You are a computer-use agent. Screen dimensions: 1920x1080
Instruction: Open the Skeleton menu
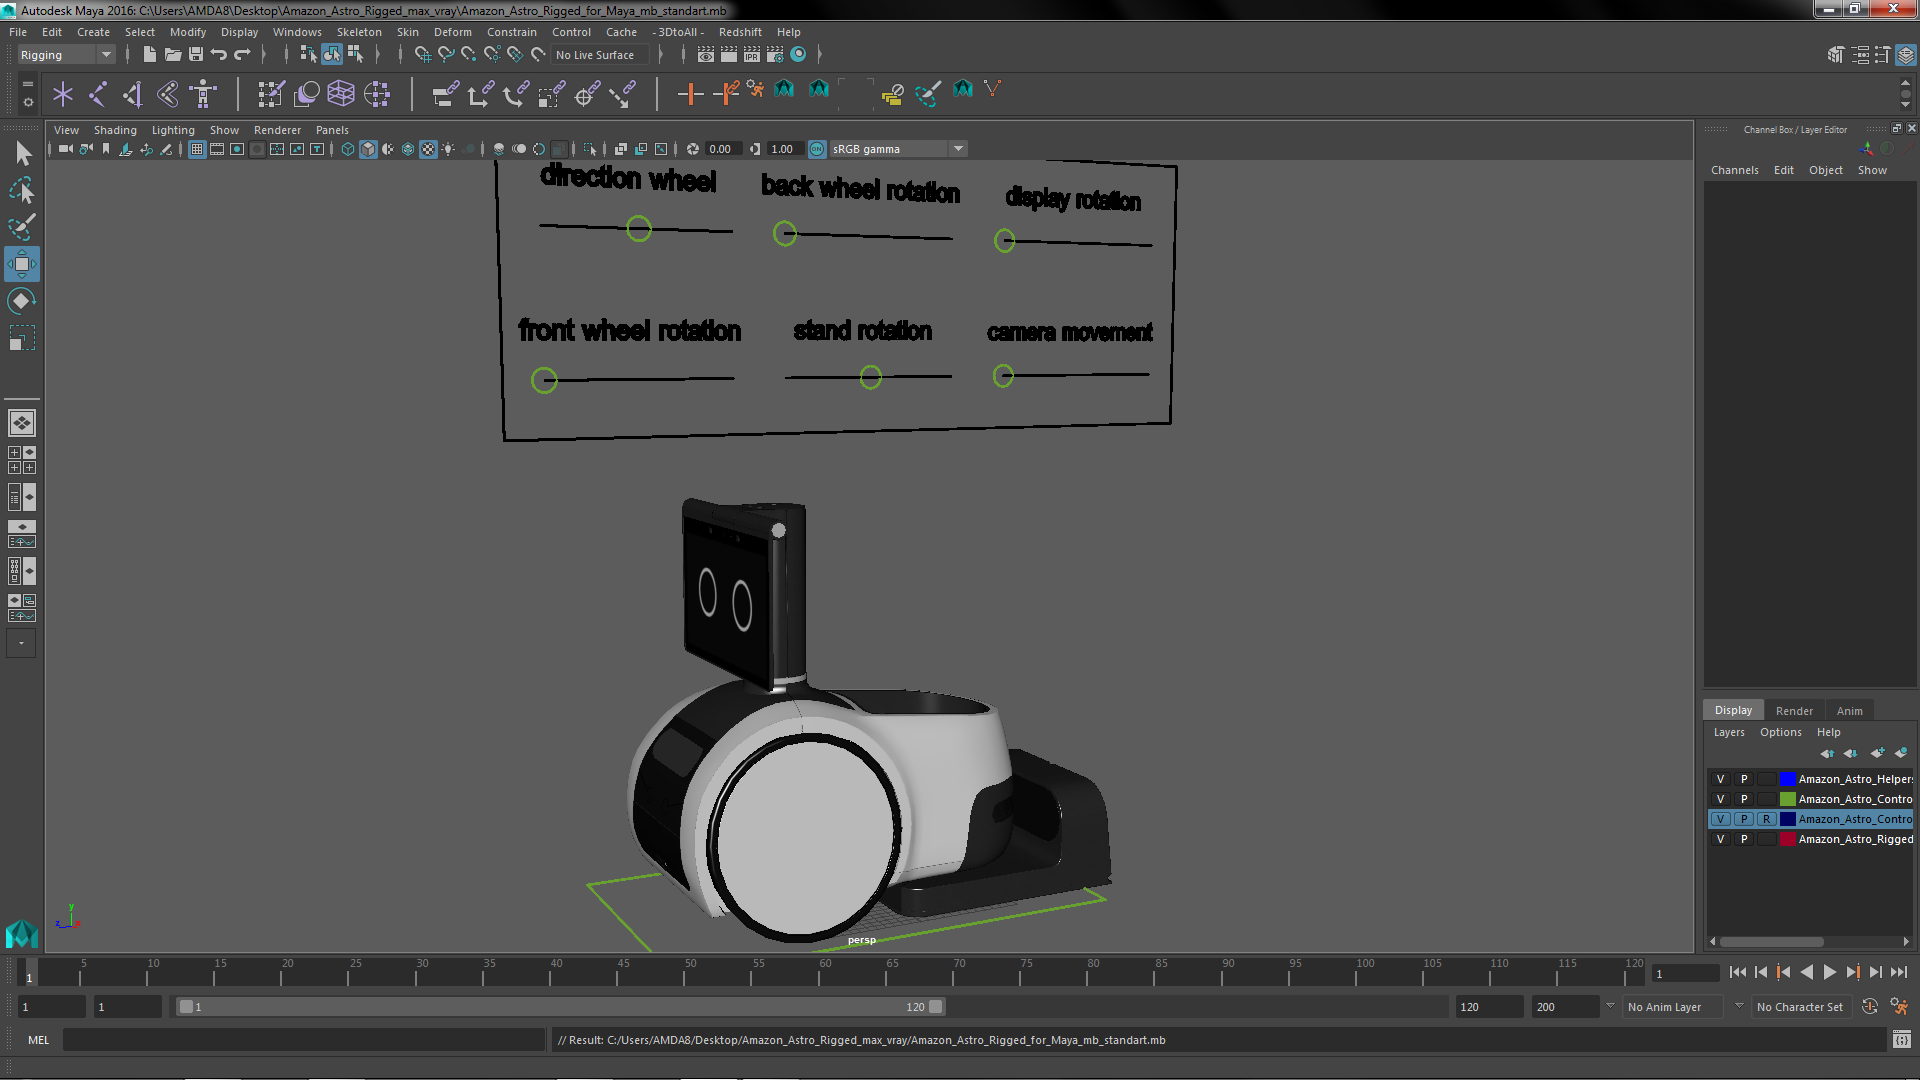[x=359, y=32]
